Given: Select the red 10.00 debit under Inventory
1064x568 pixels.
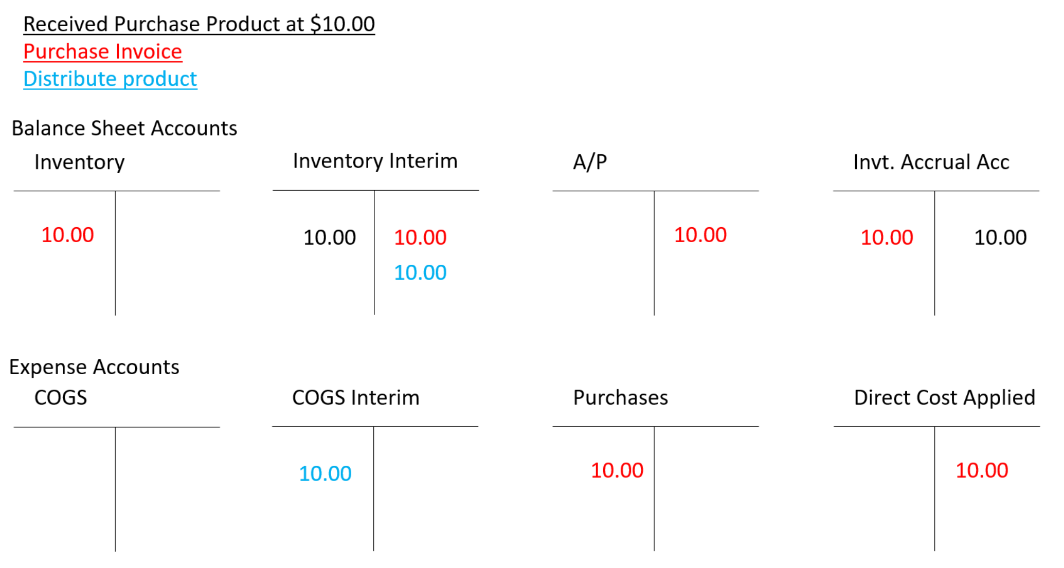Looking at the screenshot, I should [68, 235].
